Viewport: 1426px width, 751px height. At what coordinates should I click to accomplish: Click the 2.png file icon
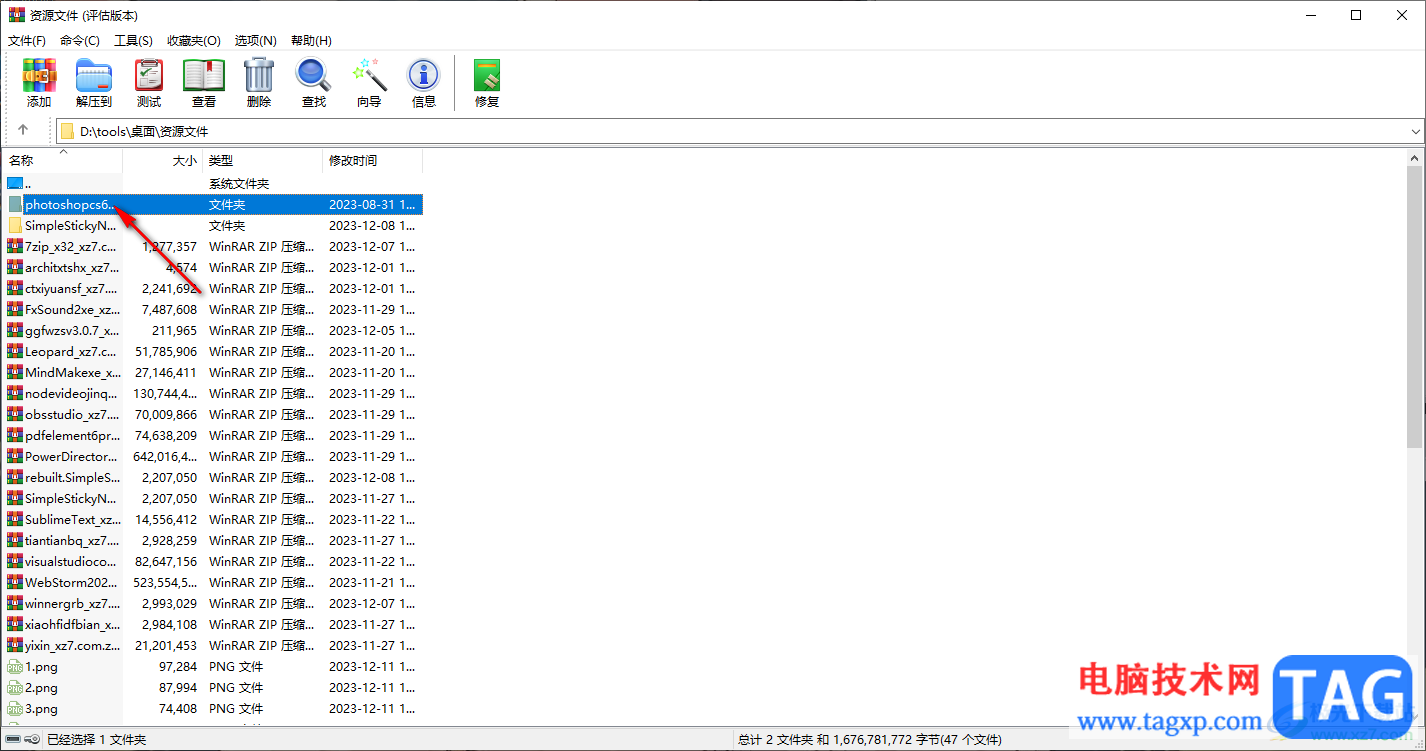coord(14,687)
